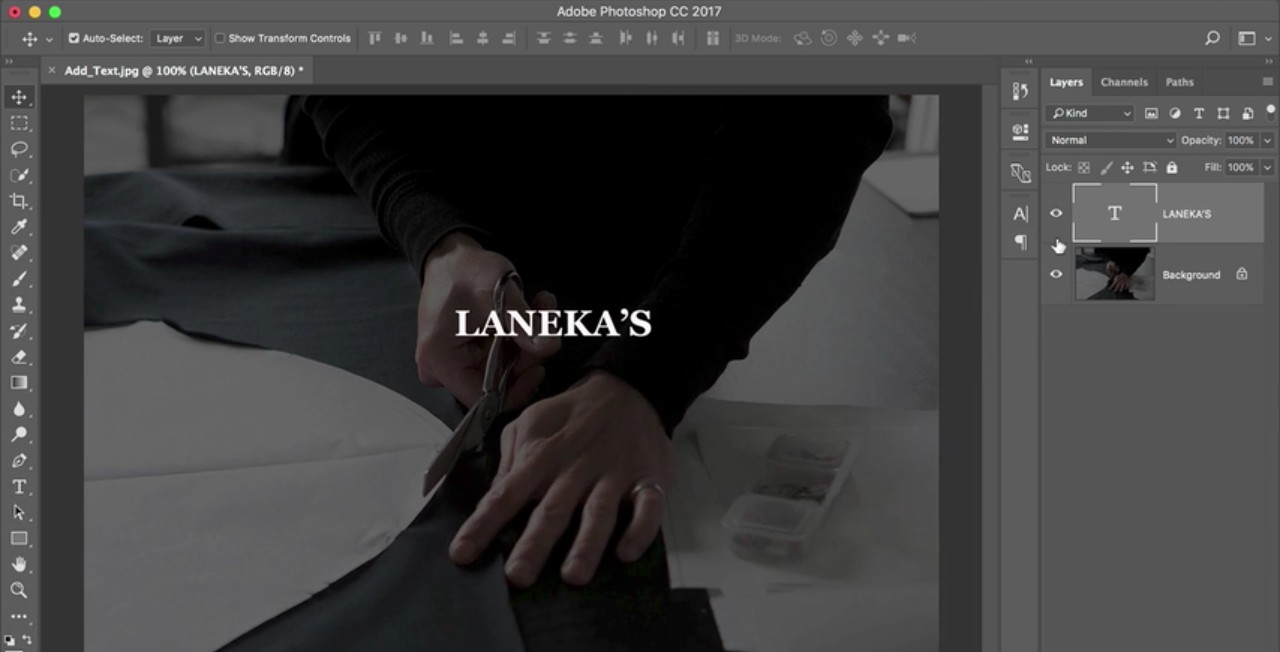Lock transparent pixels
The width and height of the screenshot is (1280, 652).
tap(1084, 167)
